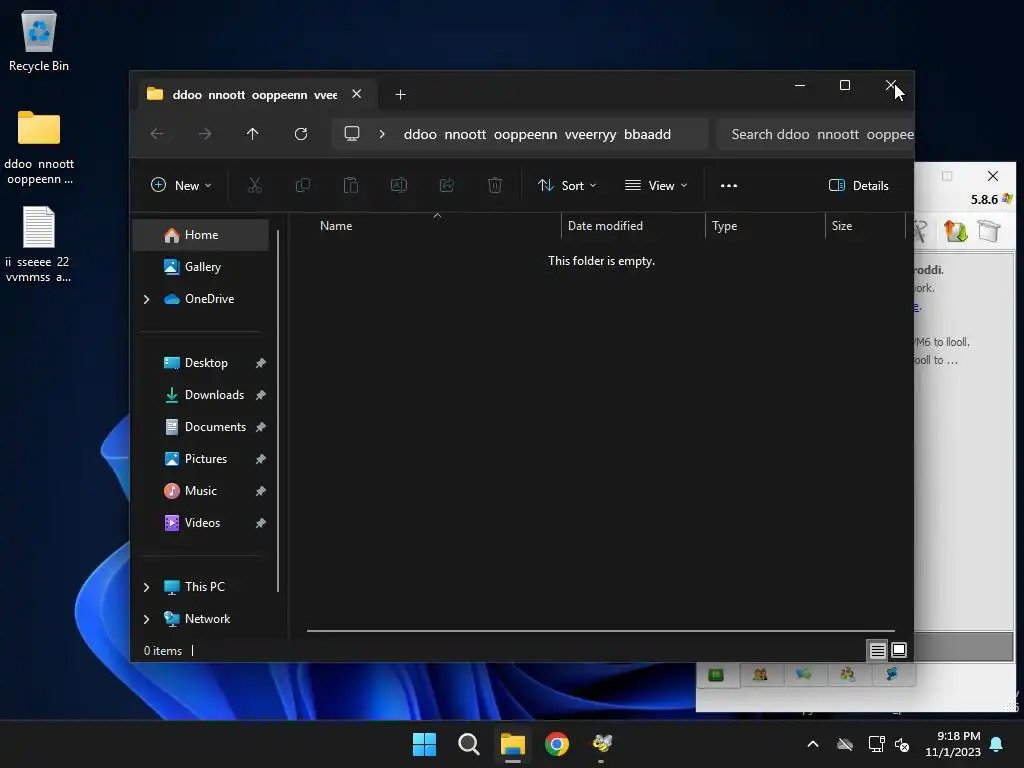Open the View dropdown menu

656,185
